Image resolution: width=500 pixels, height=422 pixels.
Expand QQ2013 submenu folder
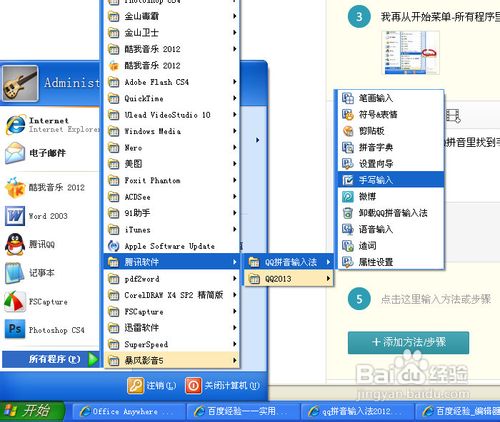click(289, 279)
